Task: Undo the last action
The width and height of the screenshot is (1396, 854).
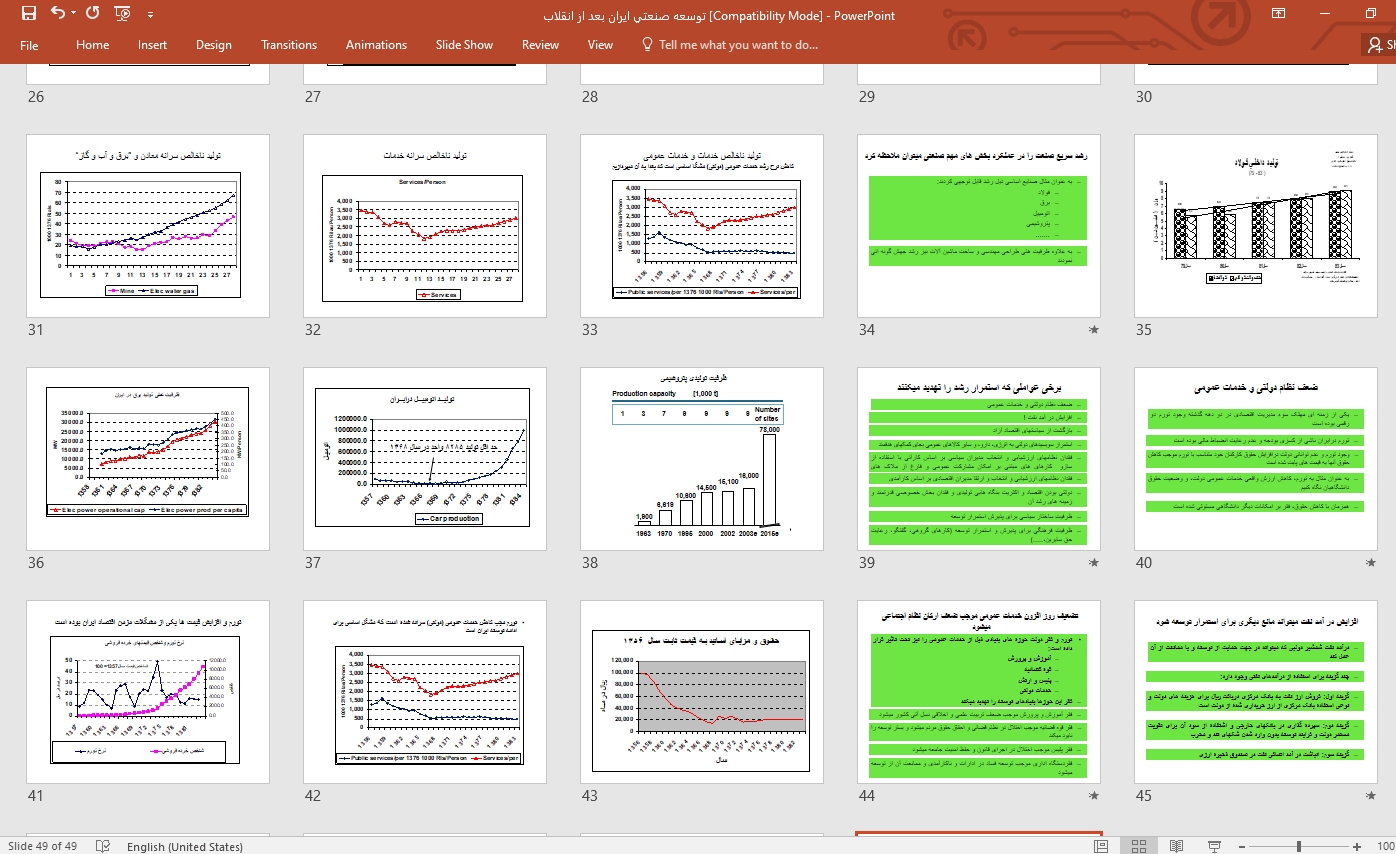Action: pos(58,14)
